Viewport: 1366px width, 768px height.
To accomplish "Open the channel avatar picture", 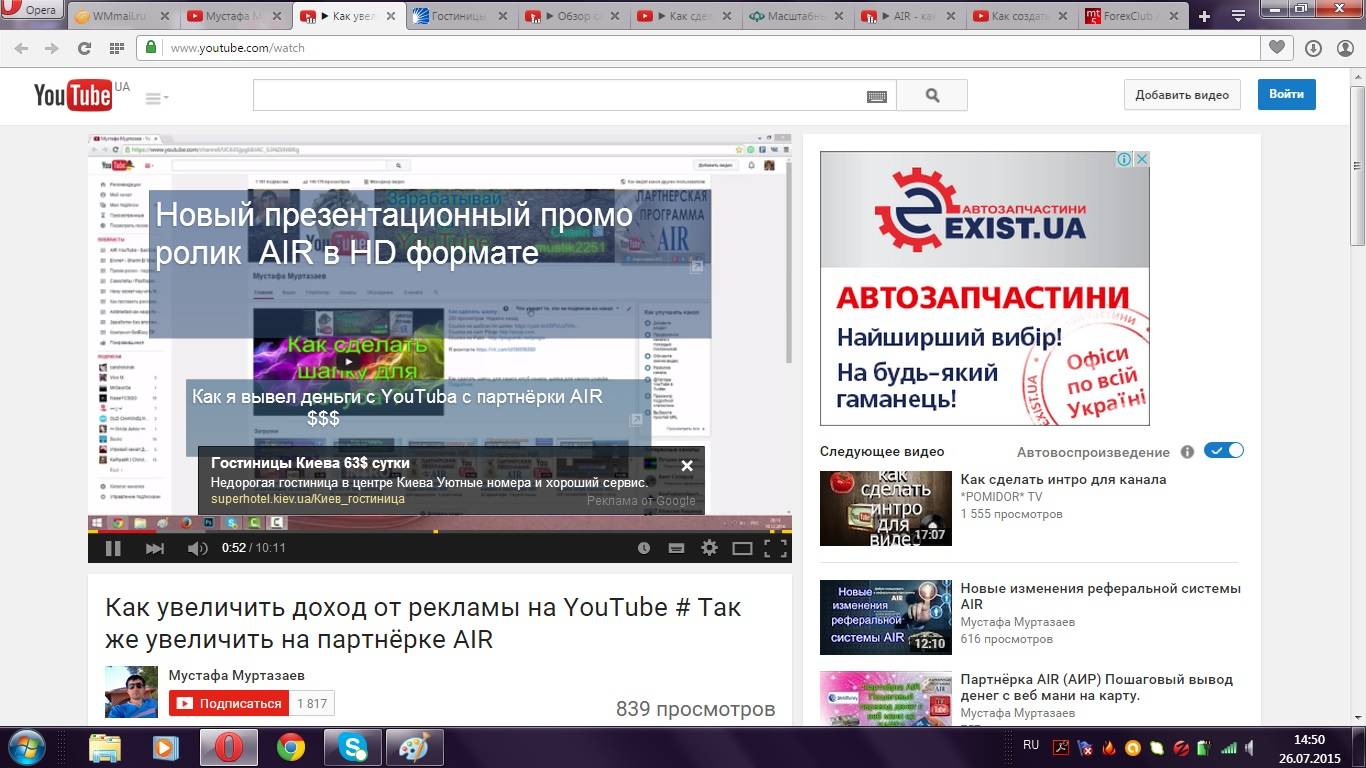I will pos(131,692).
